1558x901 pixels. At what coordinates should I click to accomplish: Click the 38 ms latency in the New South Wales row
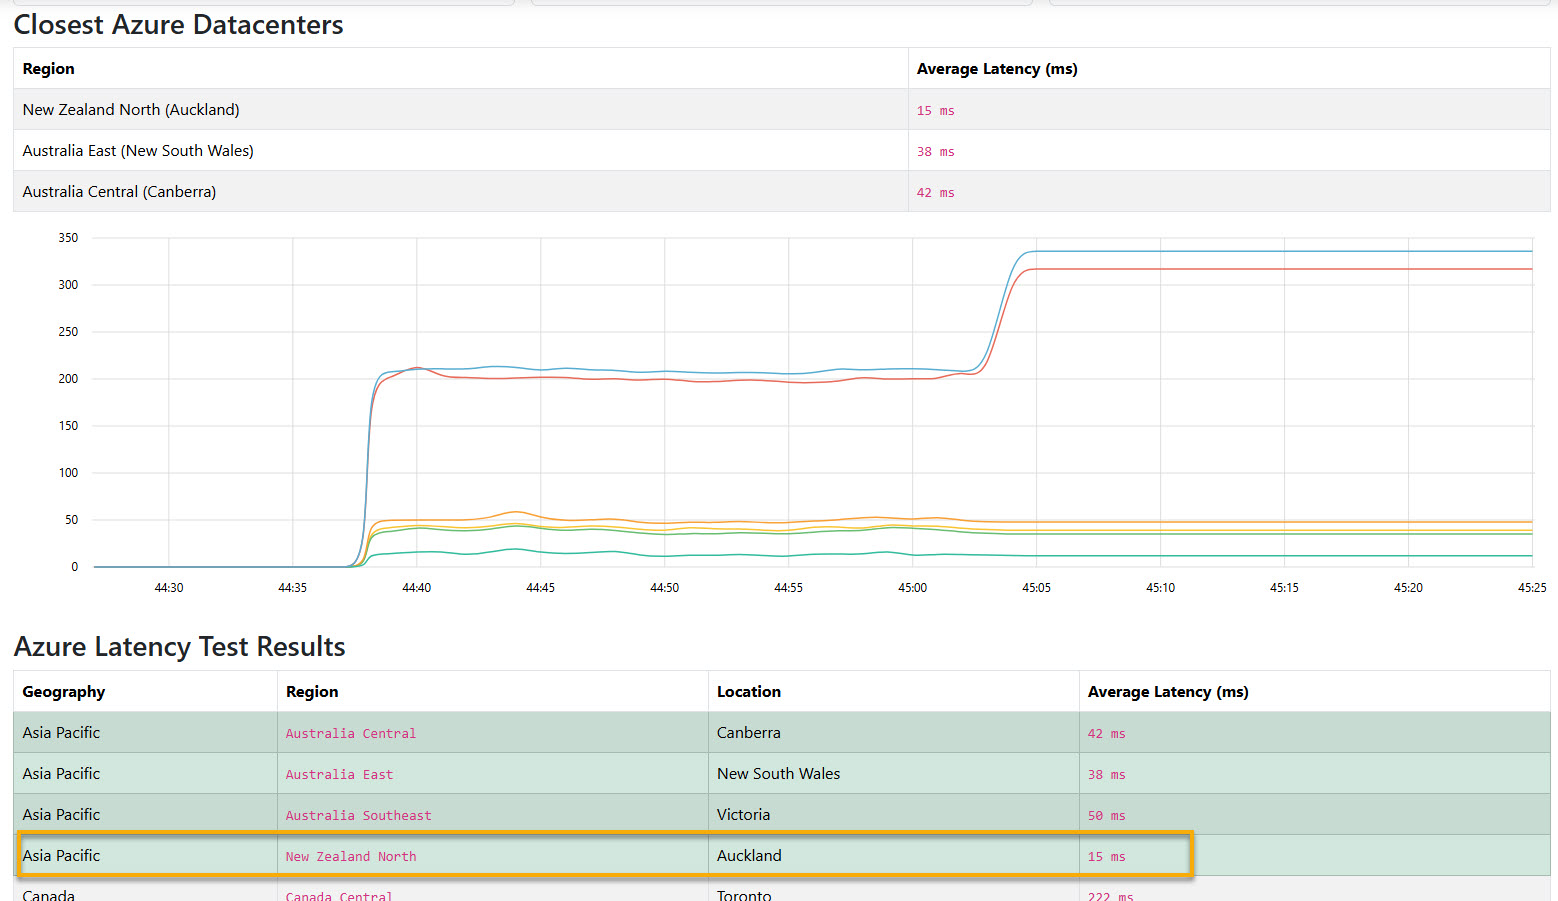[x=1107, y=775]
